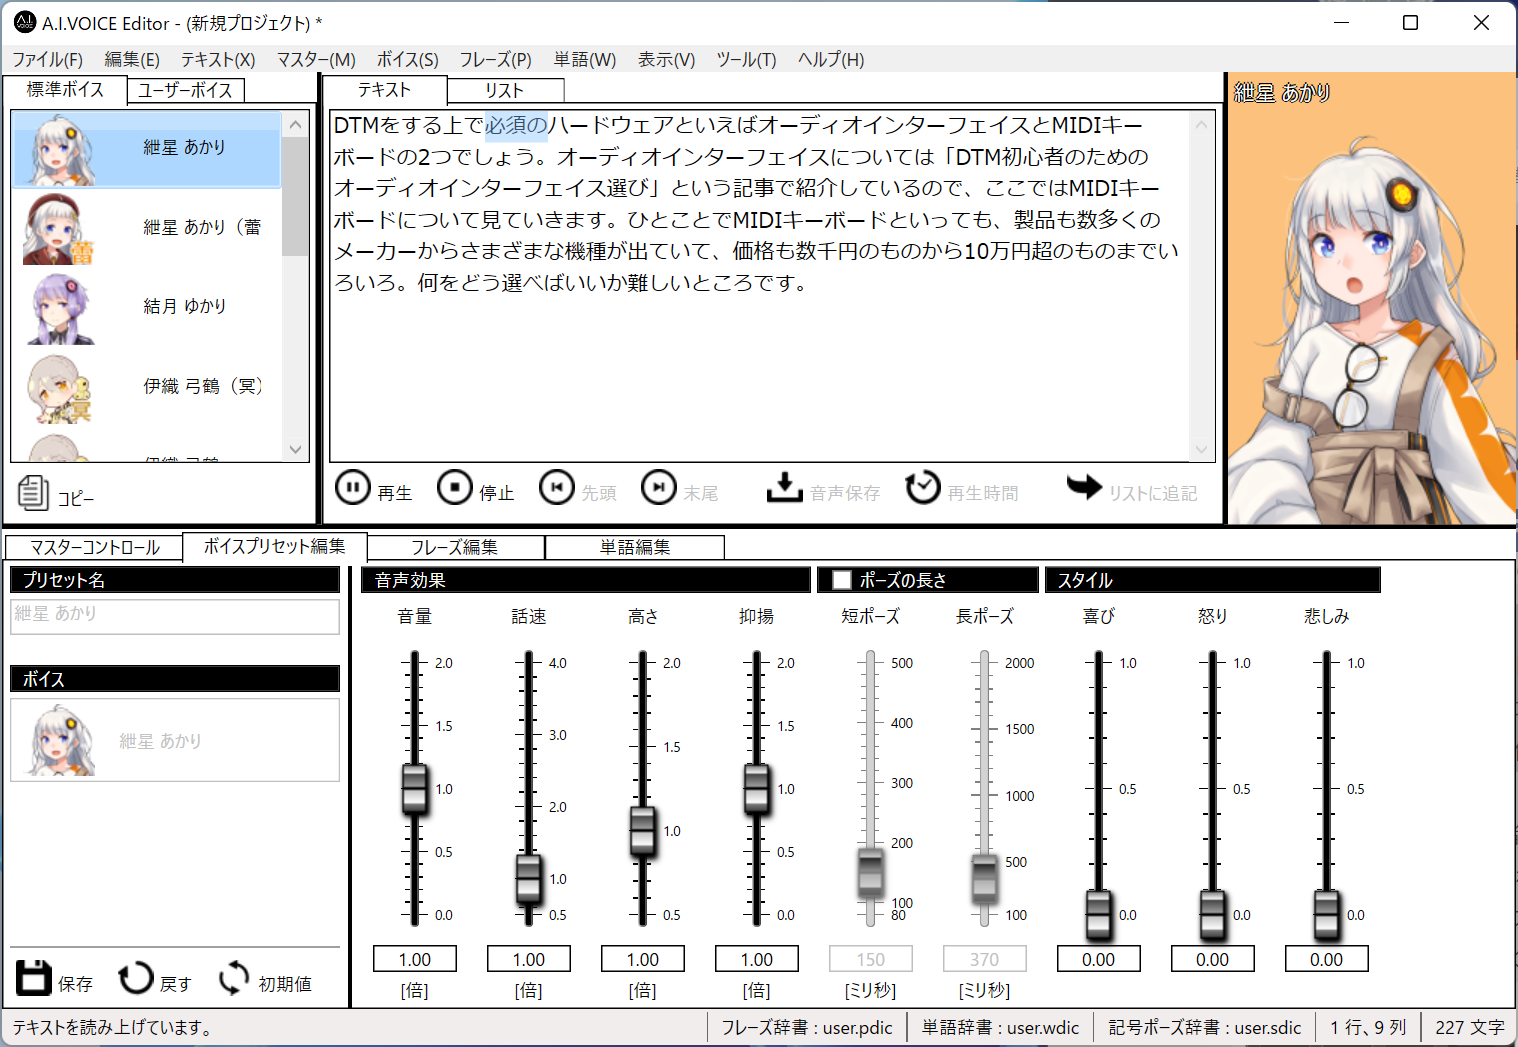Viewport: 1518px width, 1047px height.
Task: Open the ボイス(S) menu
Action: 407,60
